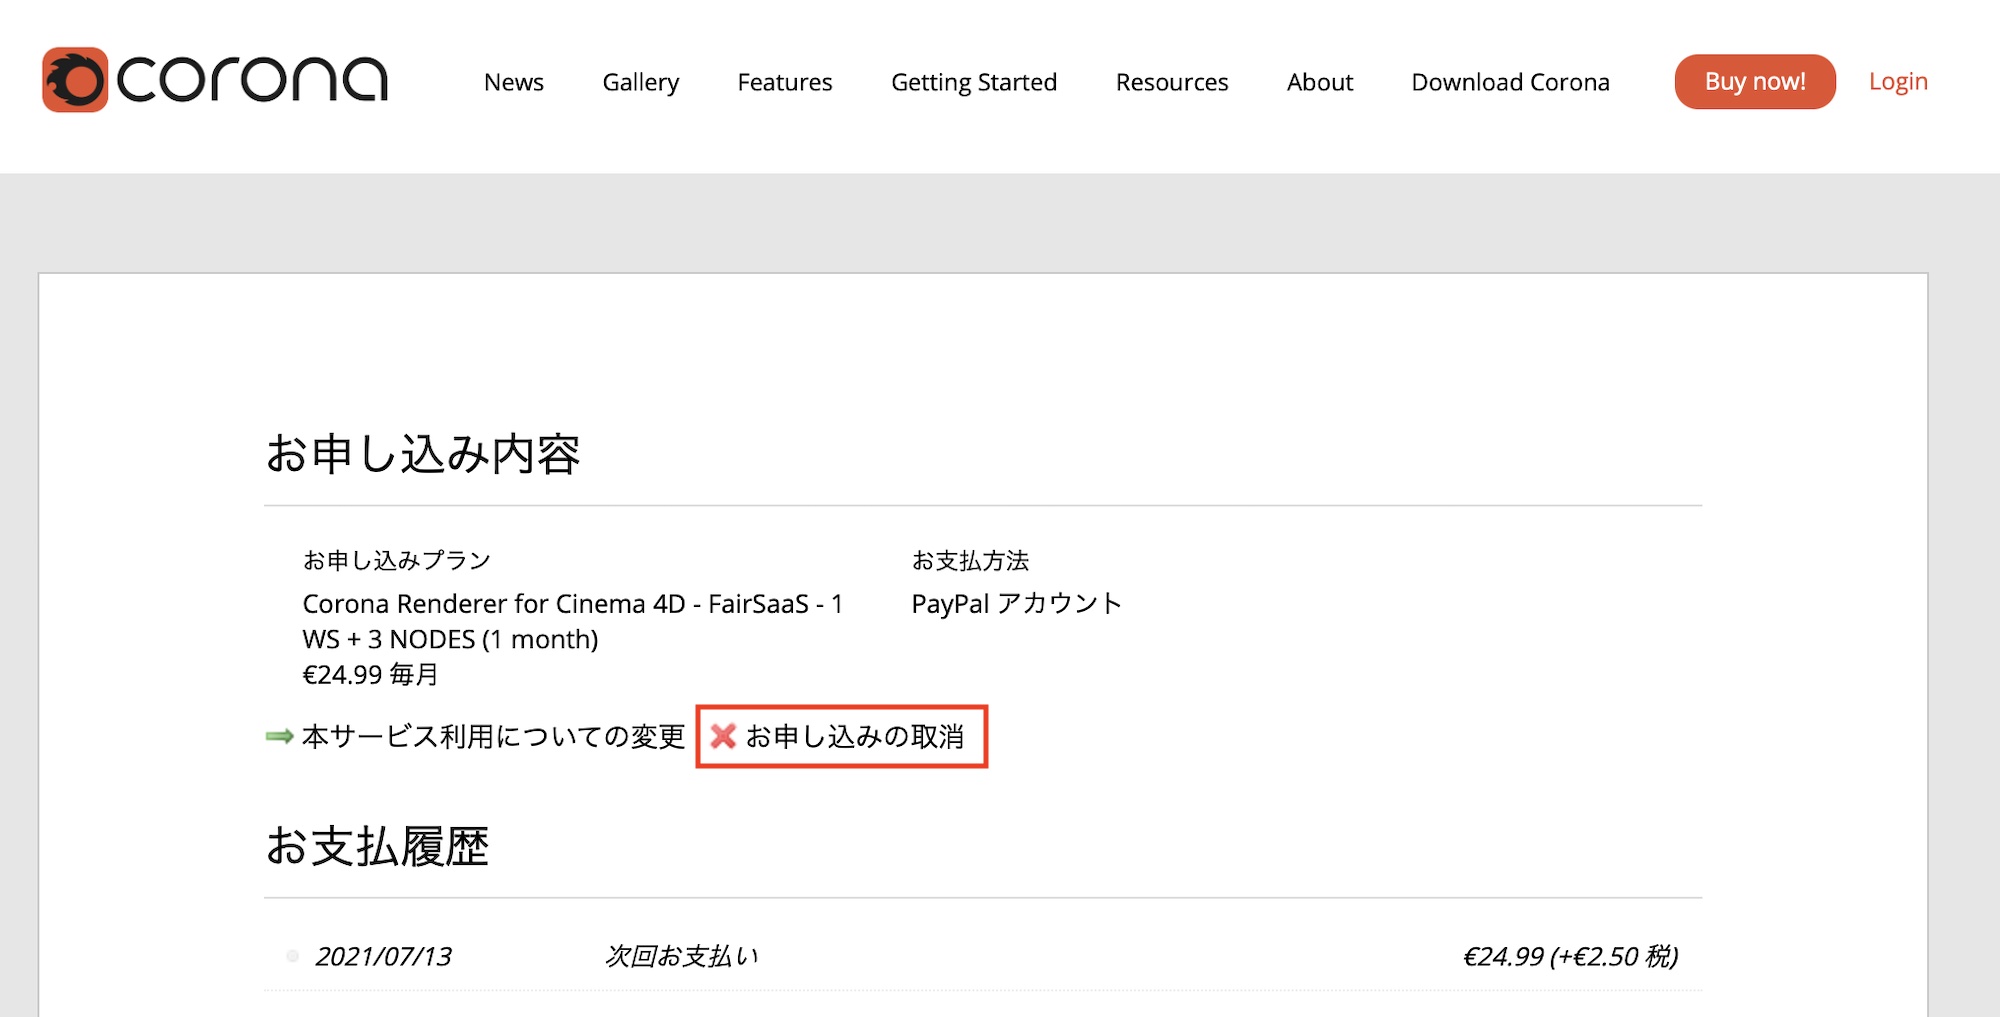Viewport: 2000px width, 1017px height.
Task: Click the PayPal アカウント payment method
Action: (x=1016, y=604)
